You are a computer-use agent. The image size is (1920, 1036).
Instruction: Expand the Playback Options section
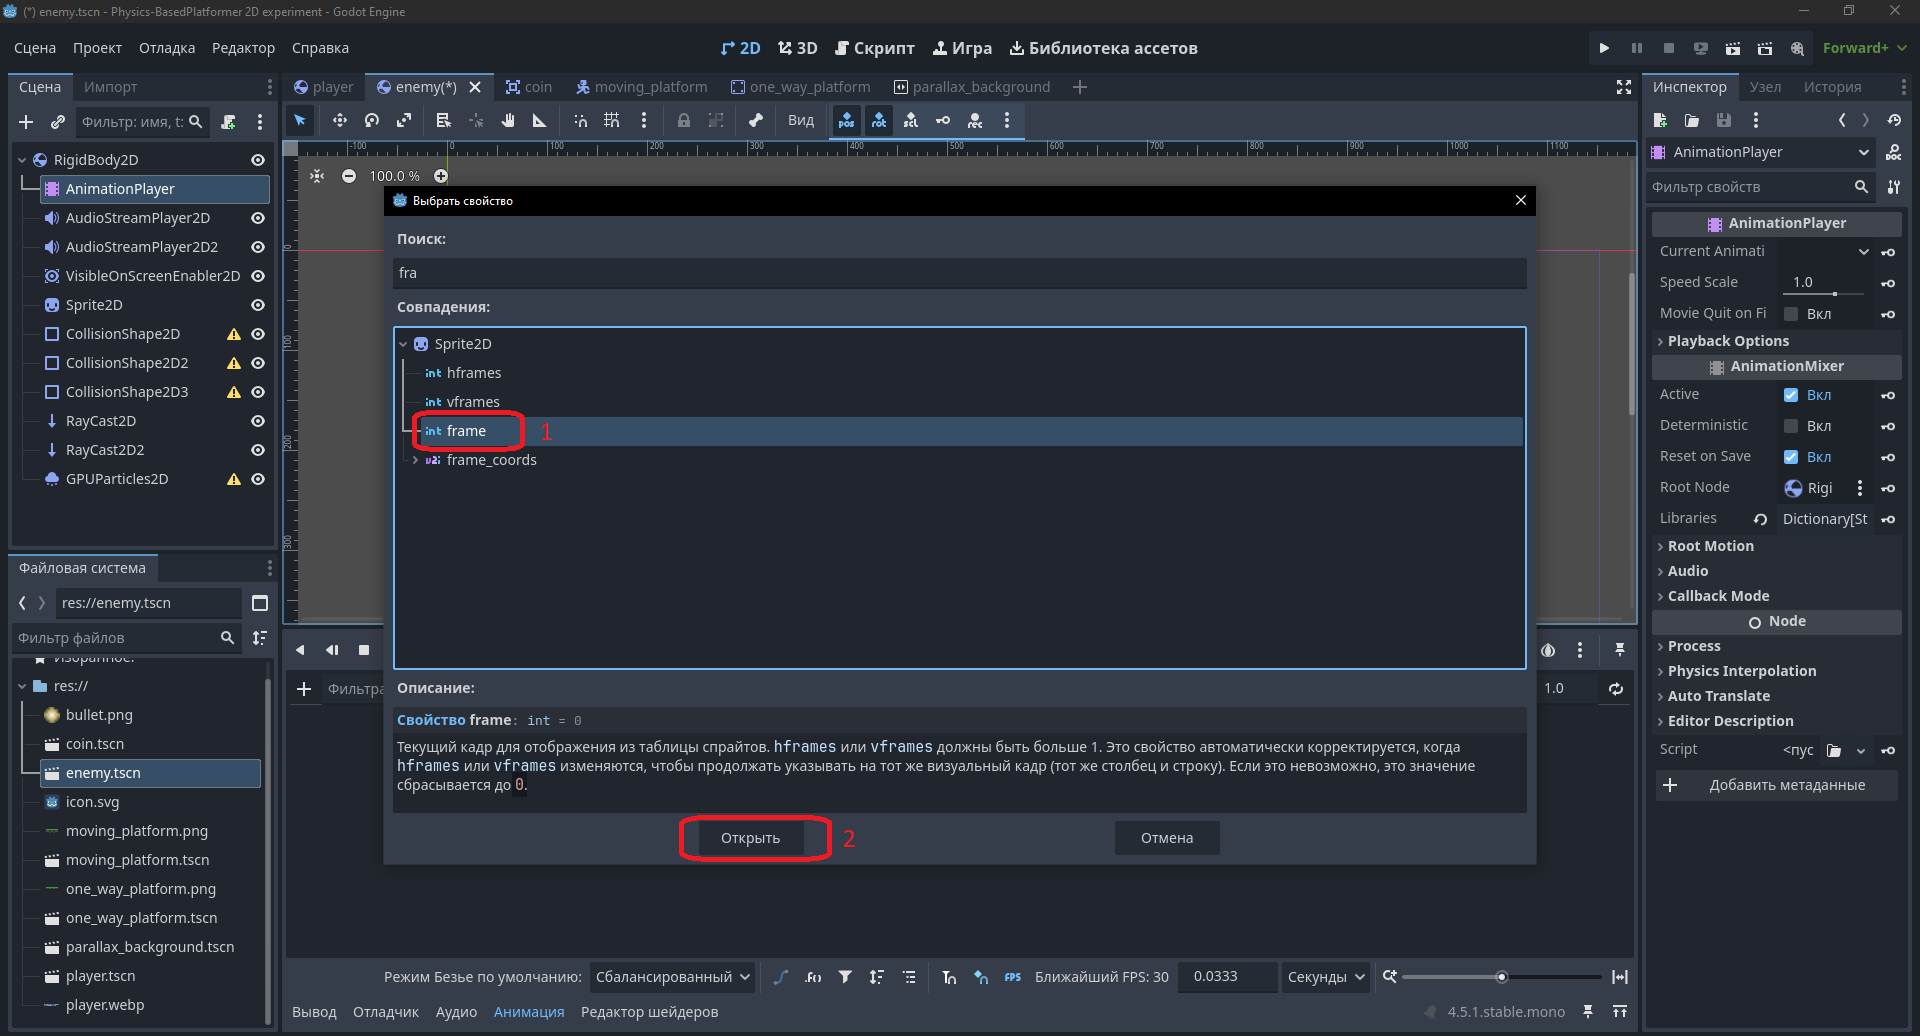tap(1728, 341)
